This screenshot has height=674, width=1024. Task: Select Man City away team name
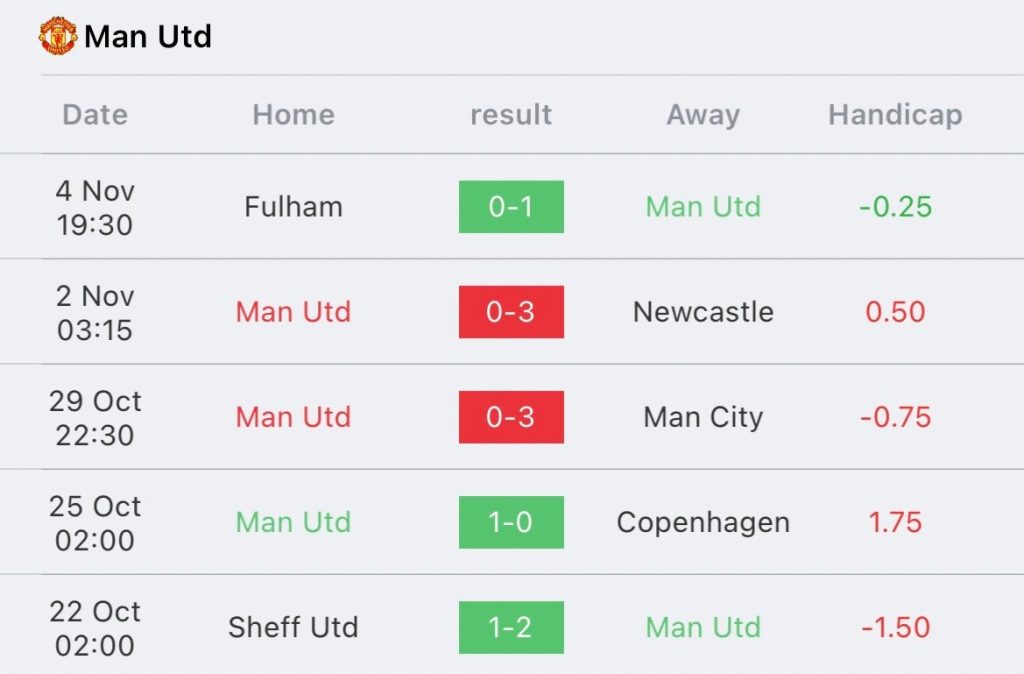(703, 417)
